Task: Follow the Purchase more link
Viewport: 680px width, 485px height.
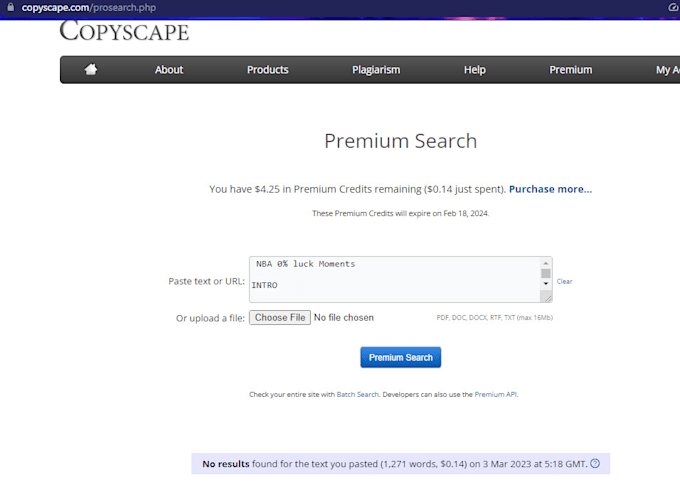Action: click(550, 189)
